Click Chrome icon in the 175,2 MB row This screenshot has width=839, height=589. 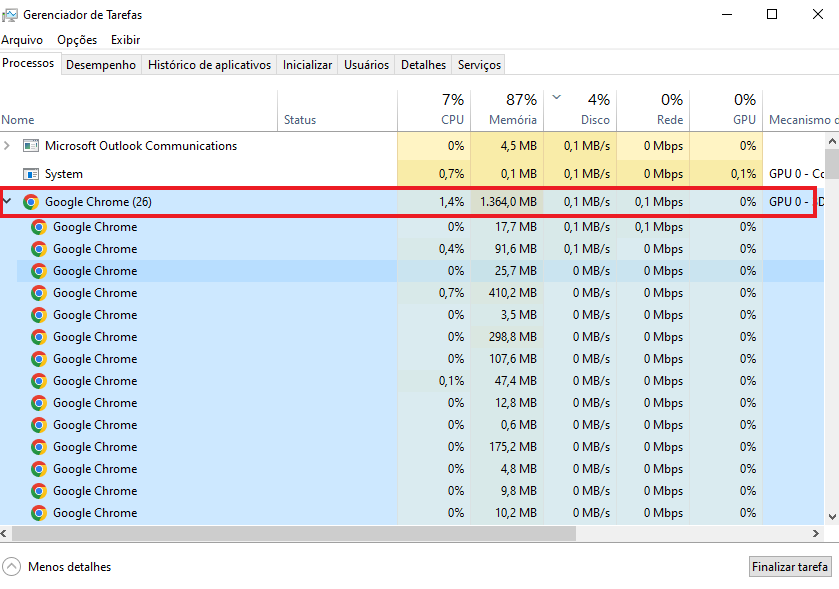(x=39, y=447)
